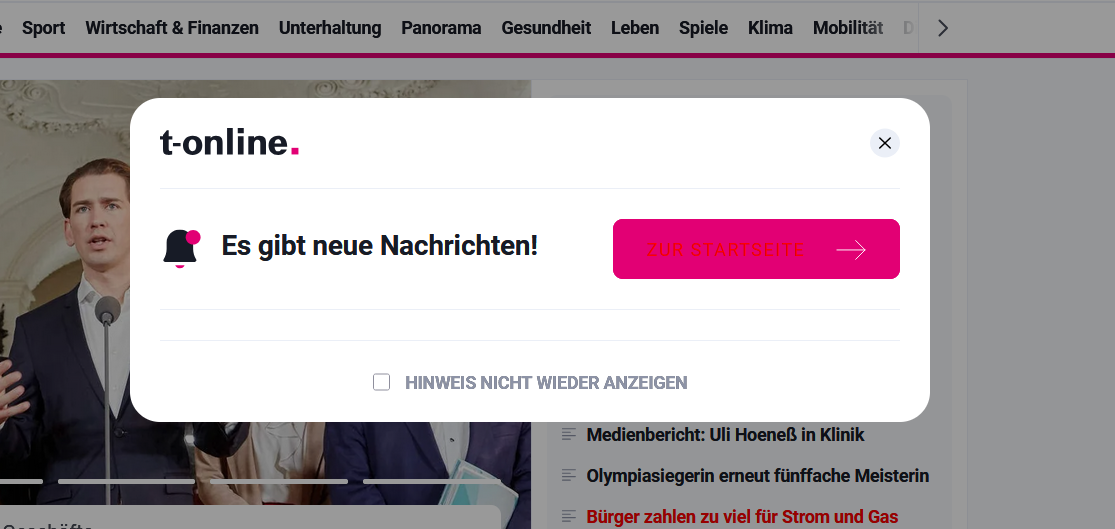Open the Leben section
The image size is (1115, 529).
coord(635,28)
